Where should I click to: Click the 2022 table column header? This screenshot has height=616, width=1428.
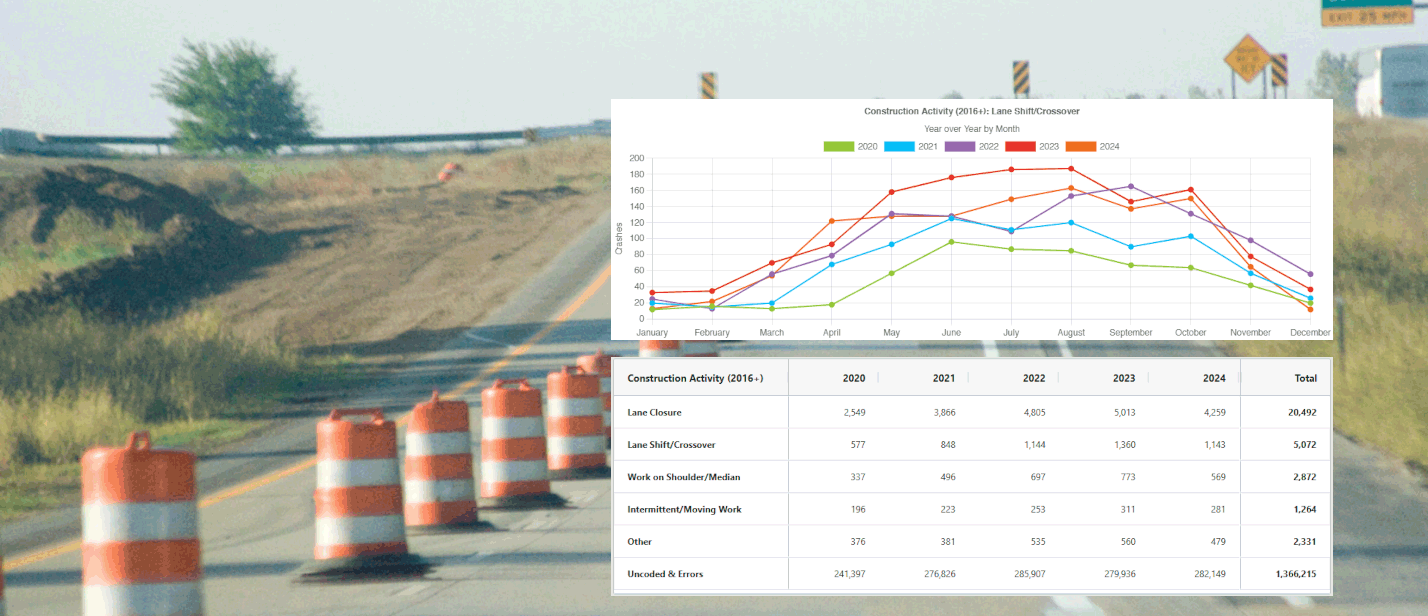(1034, 378)
